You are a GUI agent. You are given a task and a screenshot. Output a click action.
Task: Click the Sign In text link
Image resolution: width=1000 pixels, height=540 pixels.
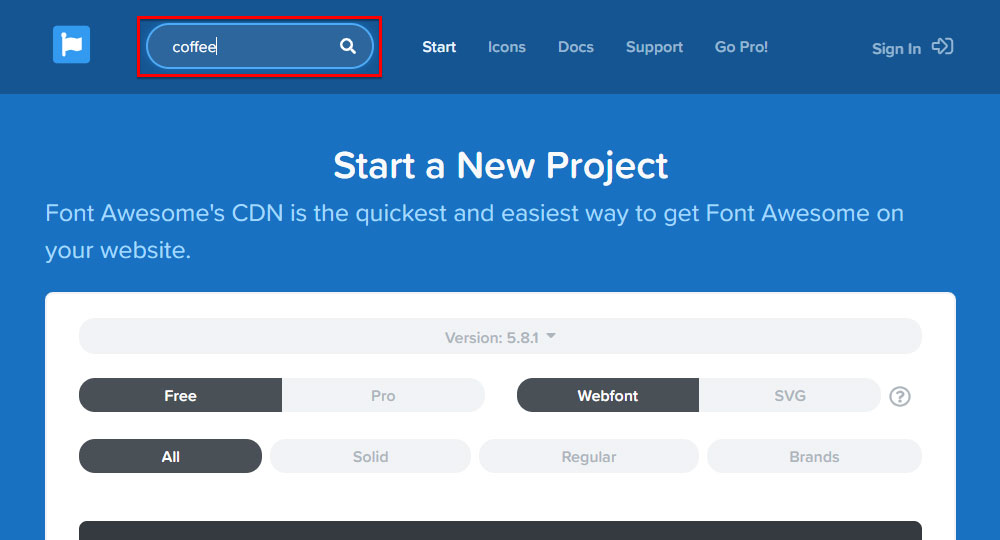[896, 48]
